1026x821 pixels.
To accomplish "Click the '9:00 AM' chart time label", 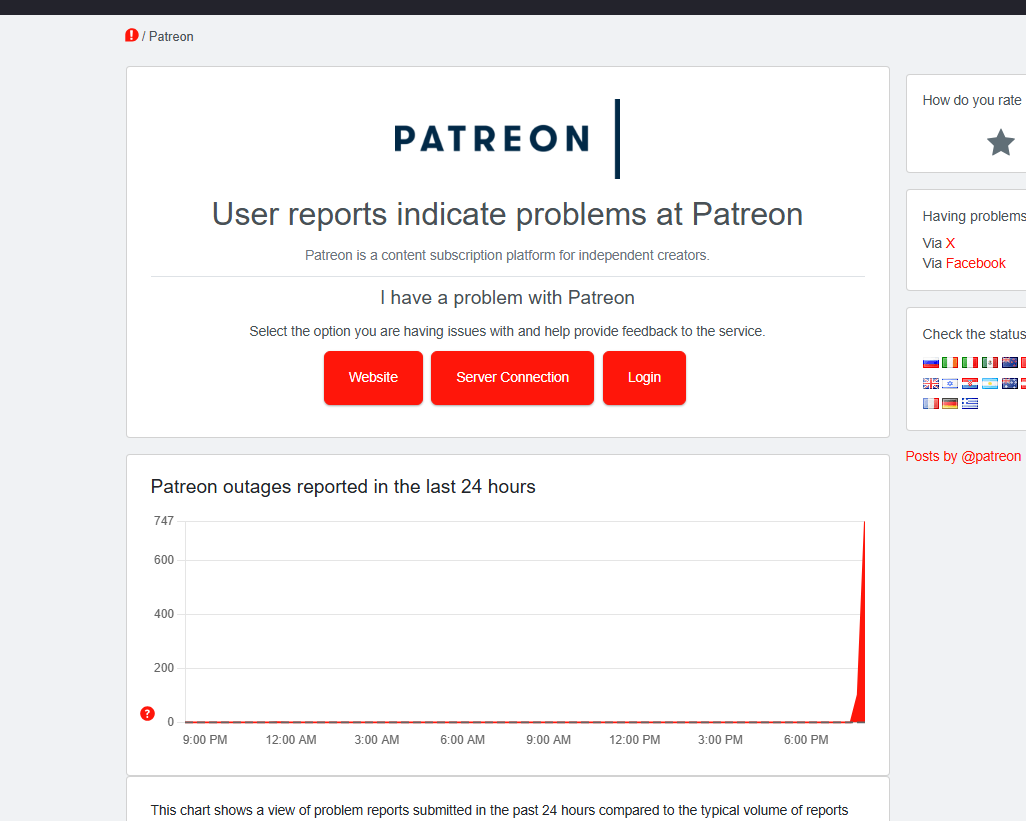I will 548,740.
